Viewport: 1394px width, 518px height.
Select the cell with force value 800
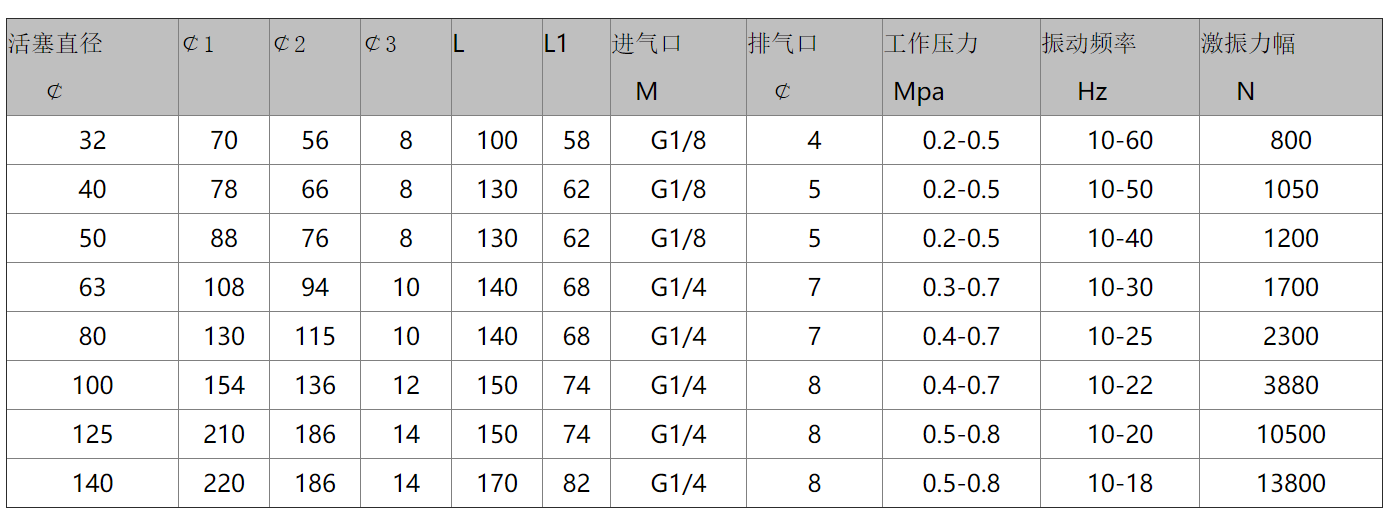click(x=1290, y=141)
